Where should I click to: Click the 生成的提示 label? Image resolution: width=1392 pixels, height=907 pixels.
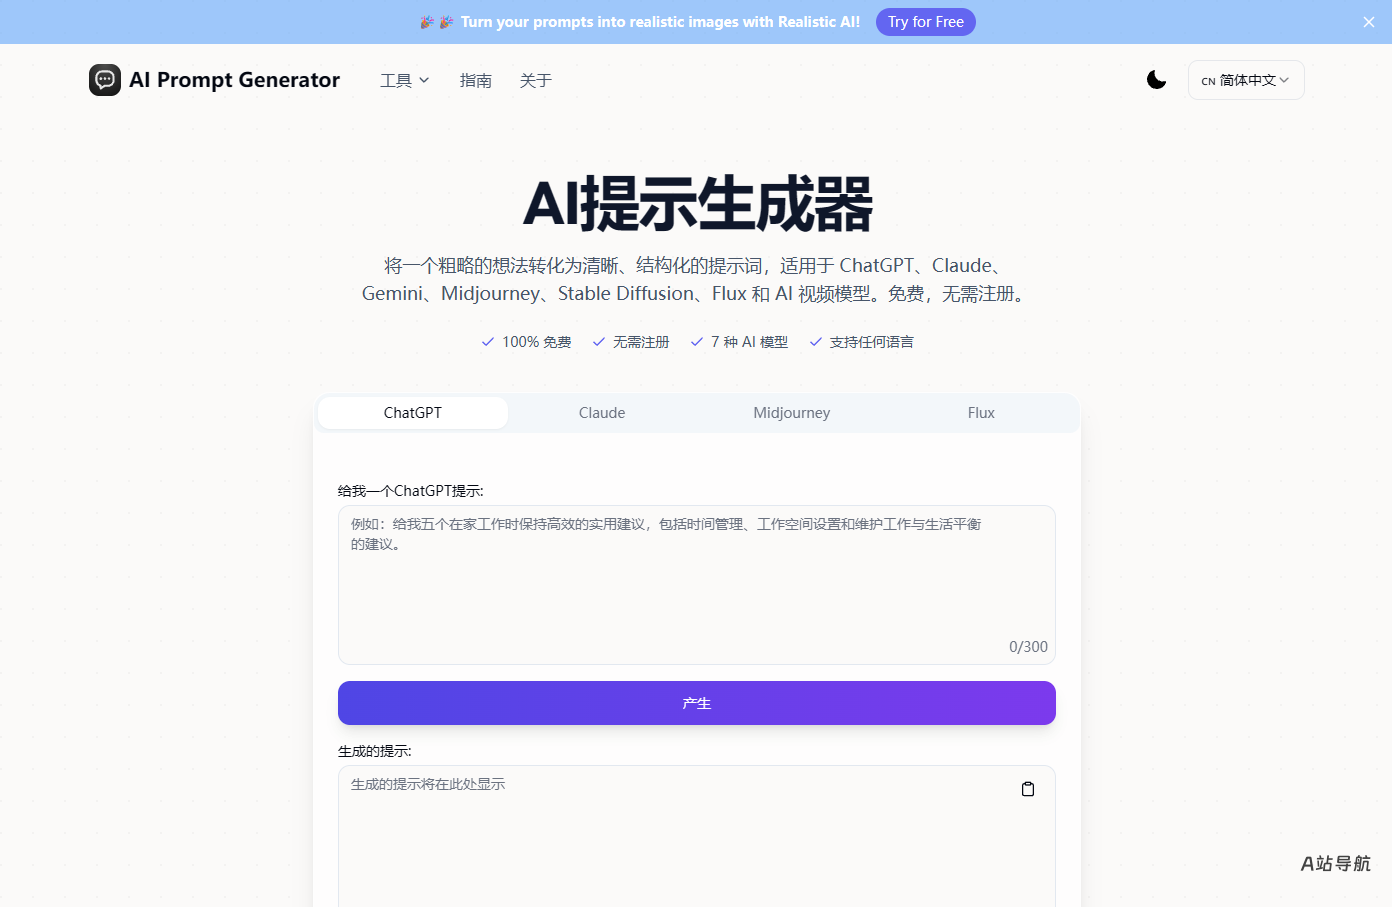click(x=375, y=751)
